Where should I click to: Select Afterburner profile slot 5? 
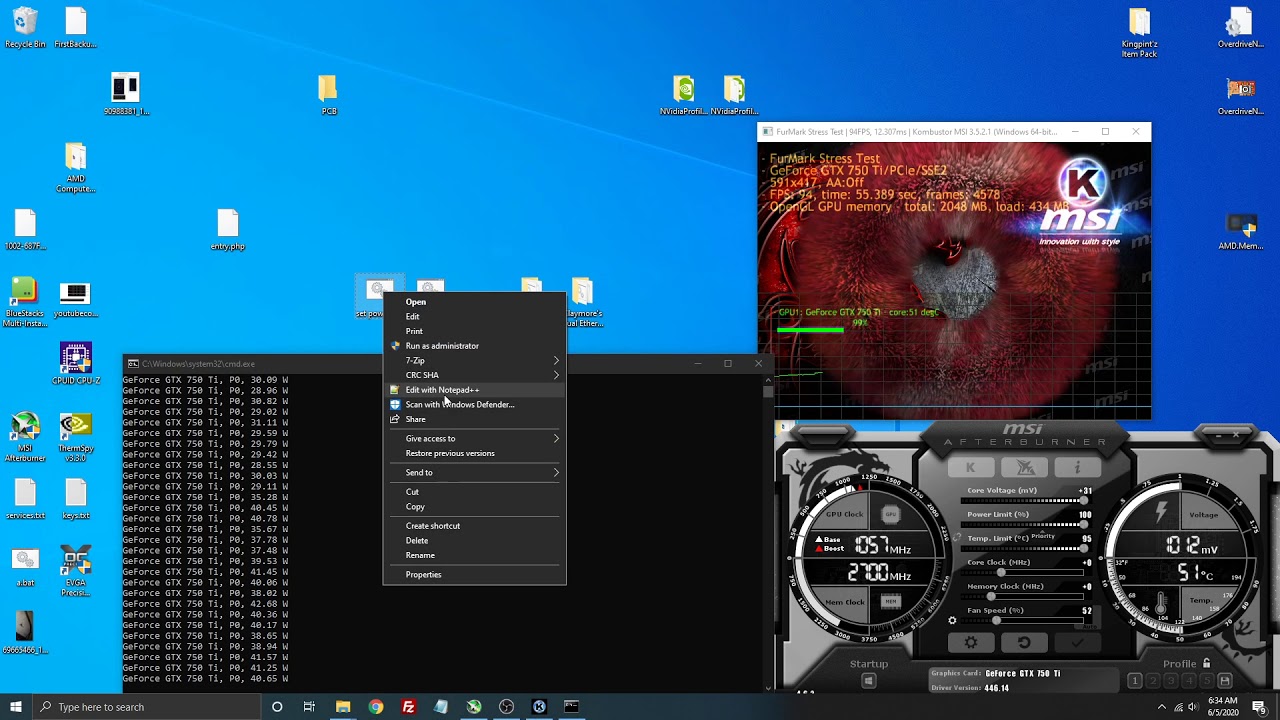[1207, 681]
